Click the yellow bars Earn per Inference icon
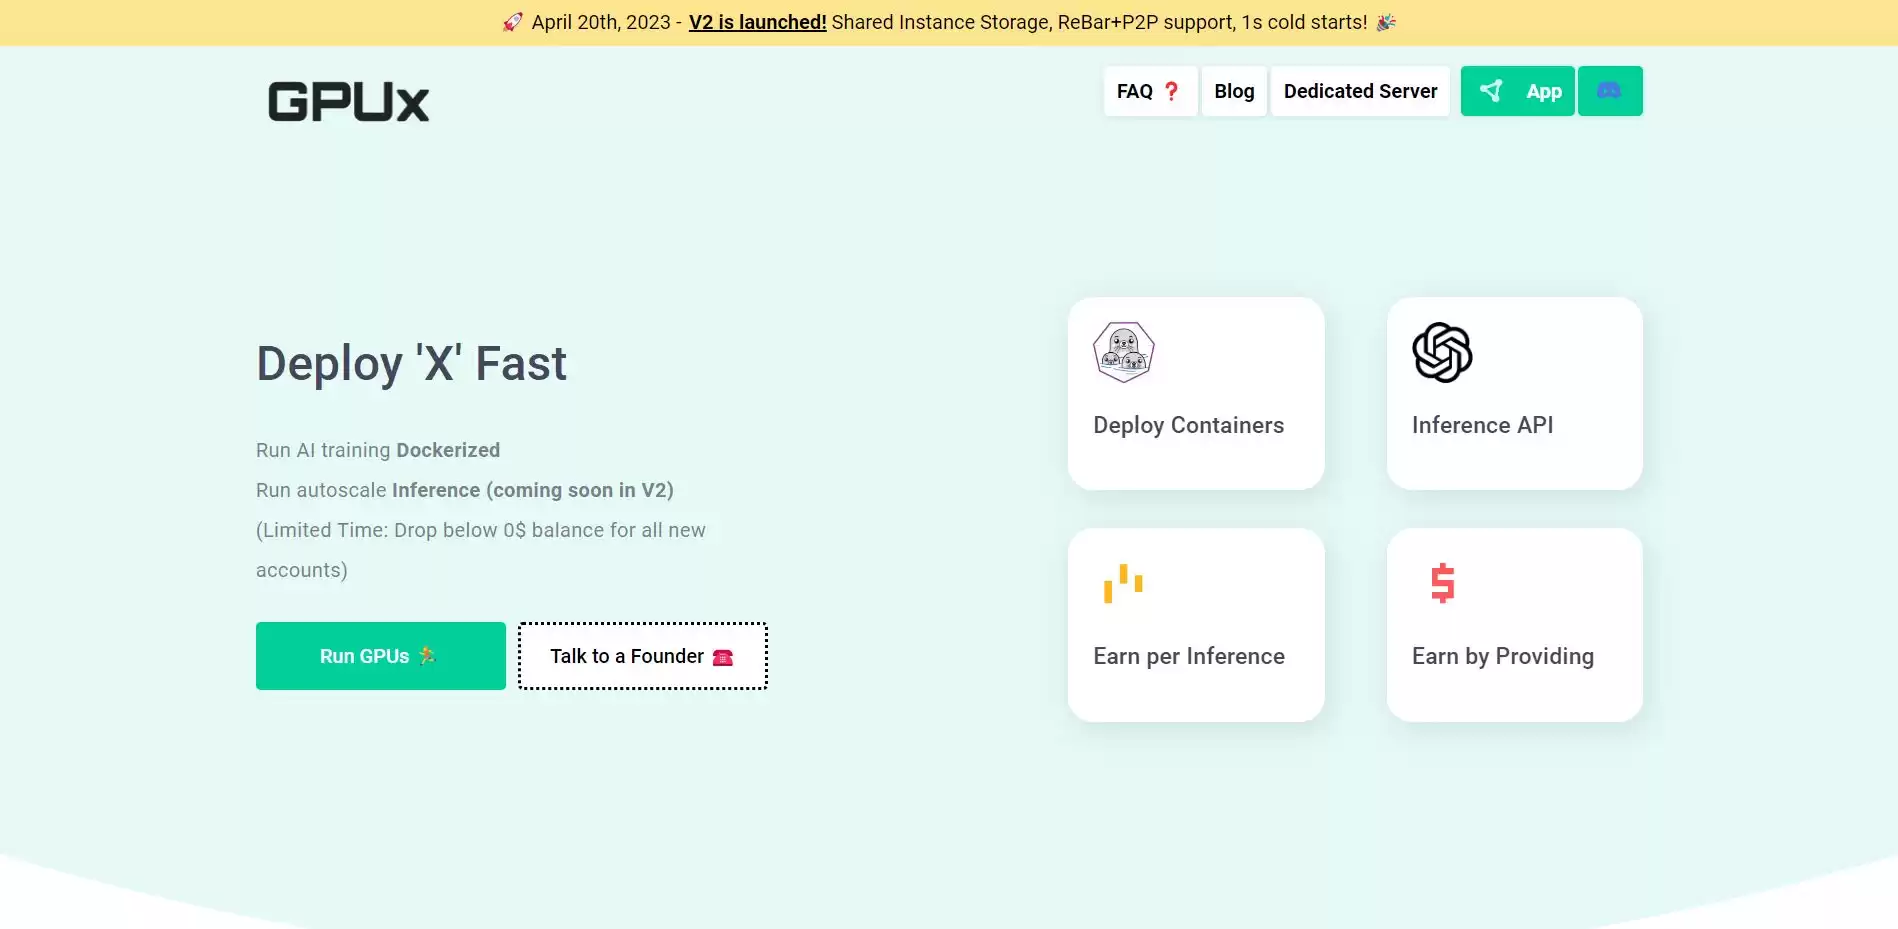 click(x=1123, y=583)
